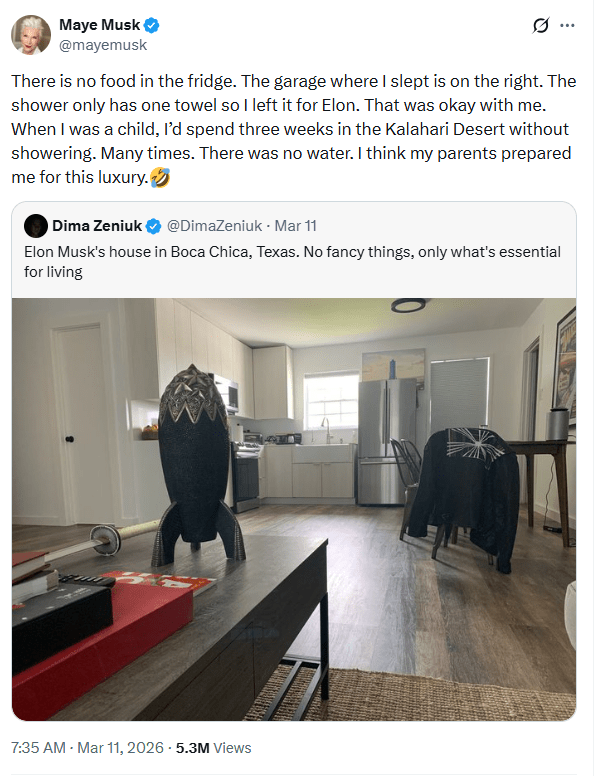Click Maye Musk's blue verified badge

pyautogui.click(x=151, y=25)
